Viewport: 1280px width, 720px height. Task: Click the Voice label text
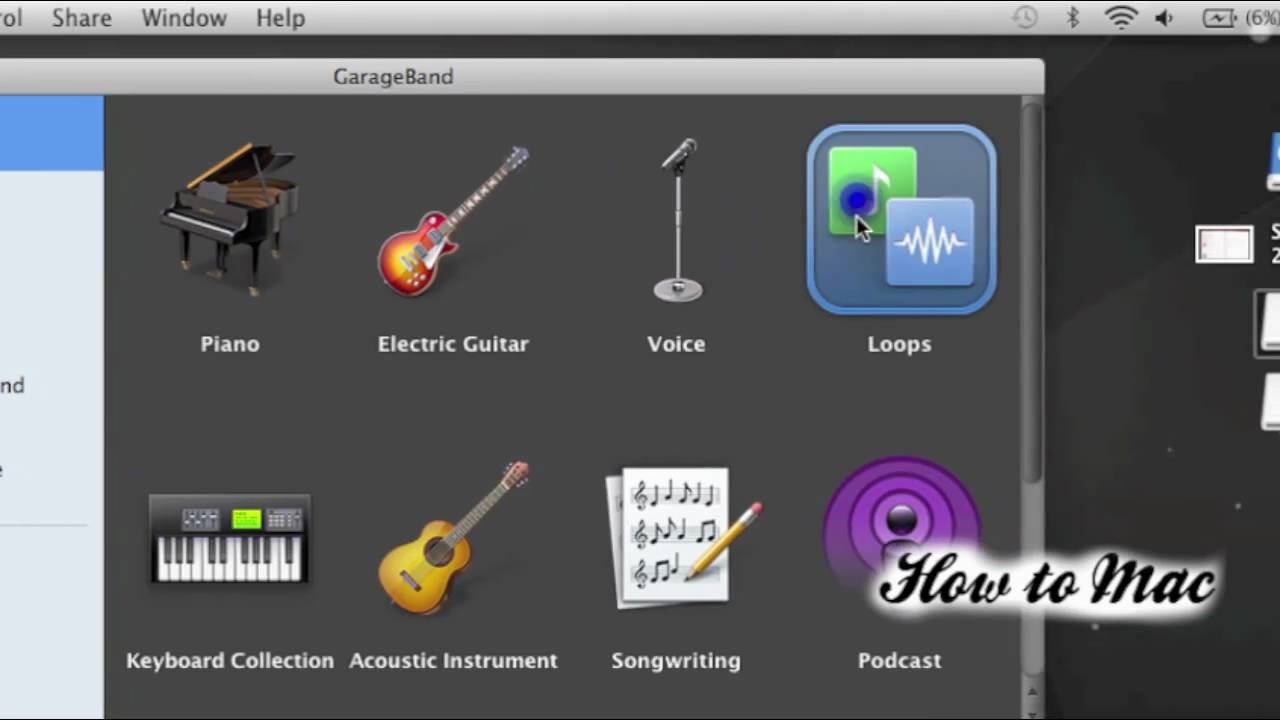point(676,344)
